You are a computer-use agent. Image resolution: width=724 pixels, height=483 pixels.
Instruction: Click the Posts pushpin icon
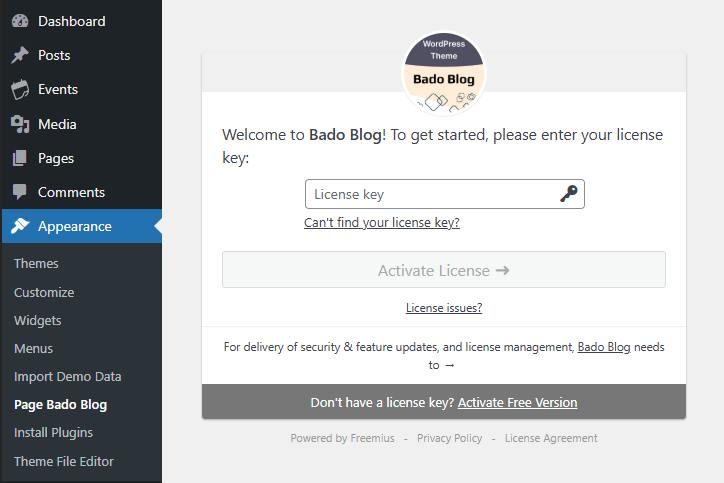click(x=20, y=55)
